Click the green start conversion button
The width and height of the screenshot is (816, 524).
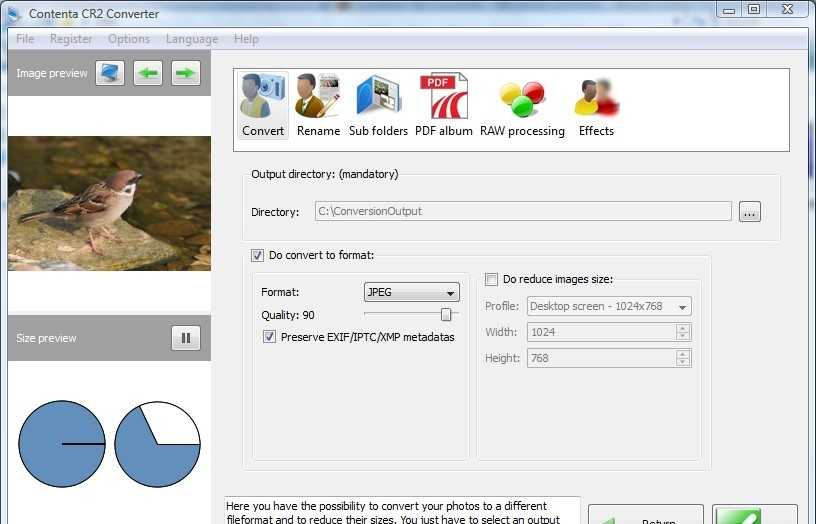tap(755, 515)
